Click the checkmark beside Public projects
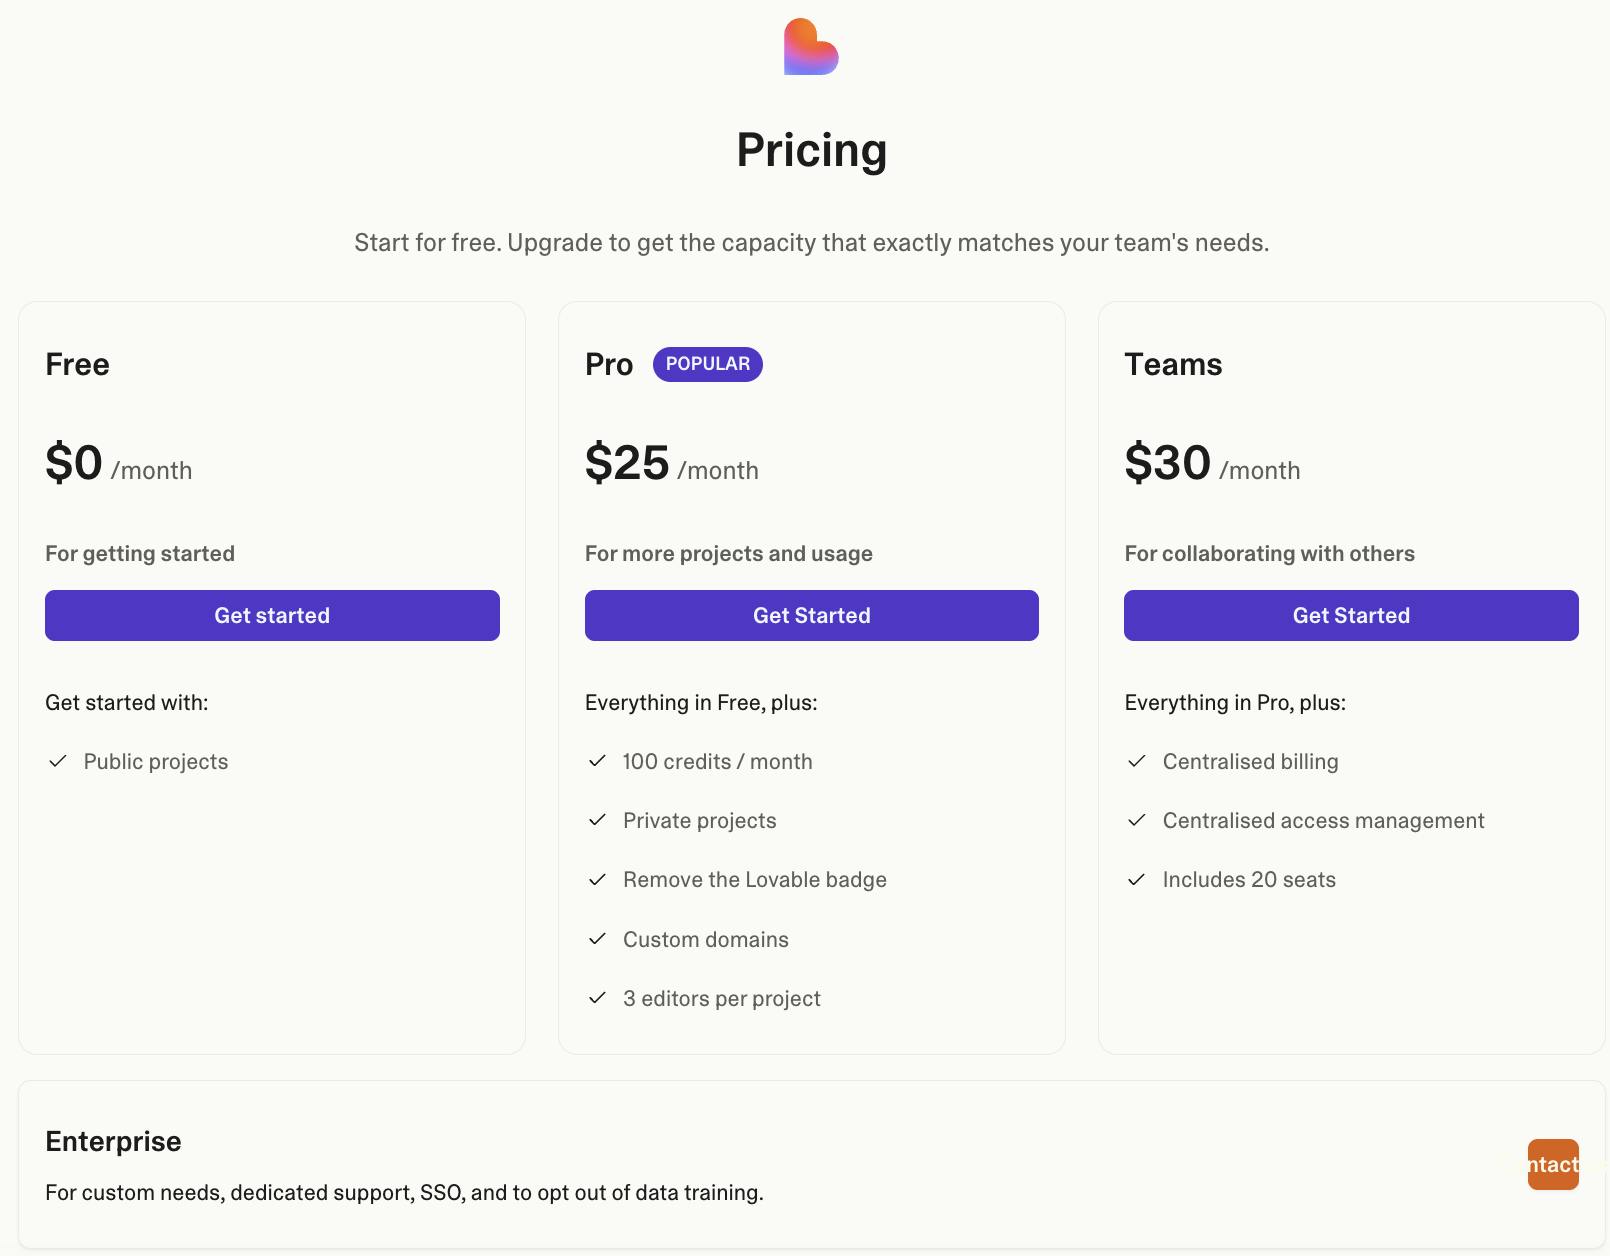This screenshot has width=1610, height=1256. [x=58, y=761]
